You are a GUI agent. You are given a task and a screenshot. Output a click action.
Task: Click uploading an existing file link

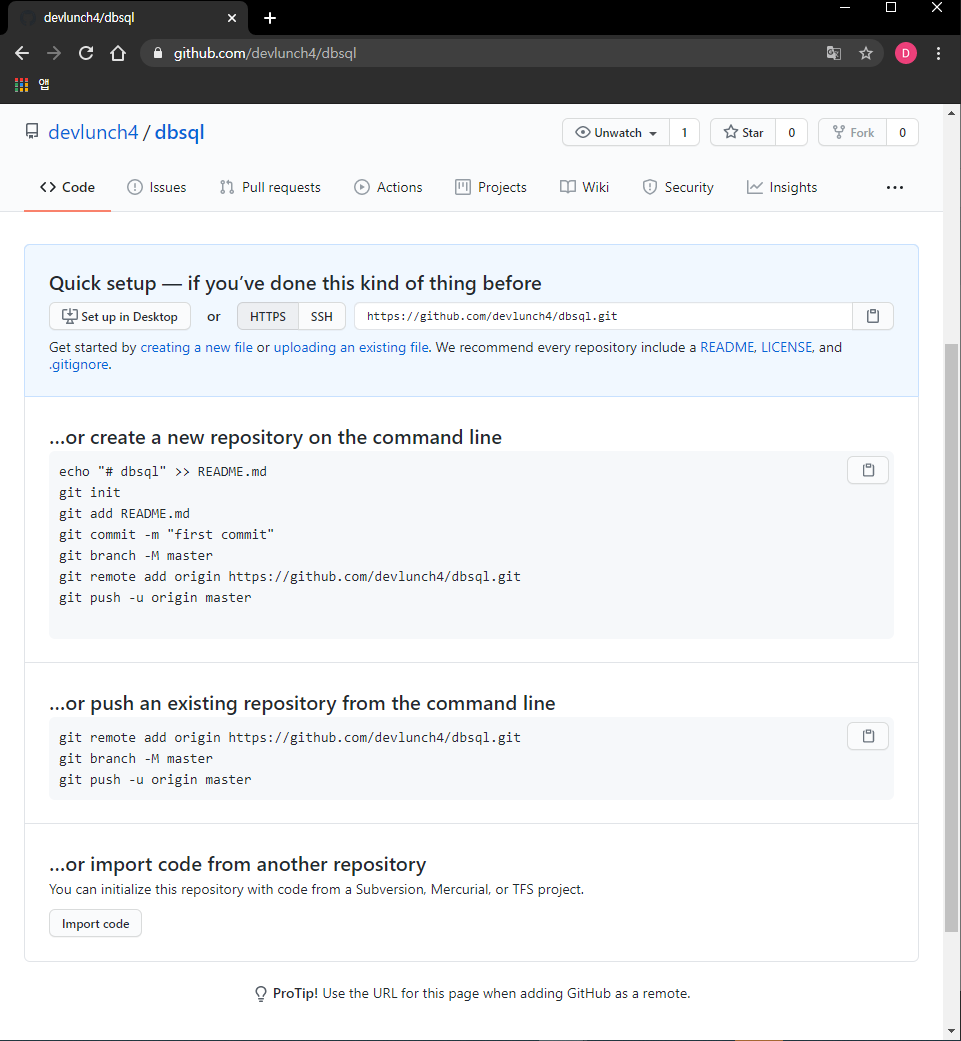coord(351,347)
